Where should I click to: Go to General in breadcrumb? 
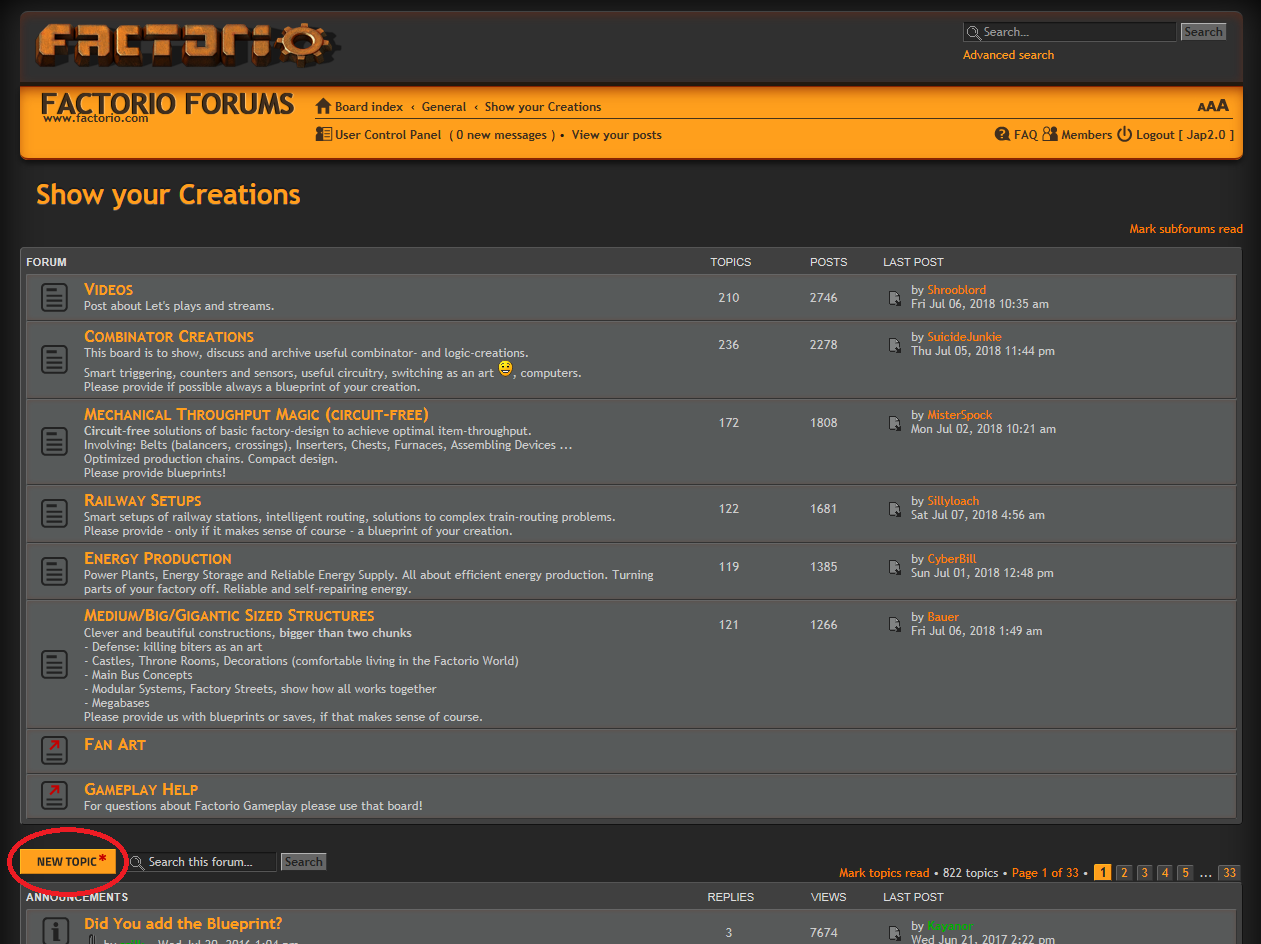444,107
